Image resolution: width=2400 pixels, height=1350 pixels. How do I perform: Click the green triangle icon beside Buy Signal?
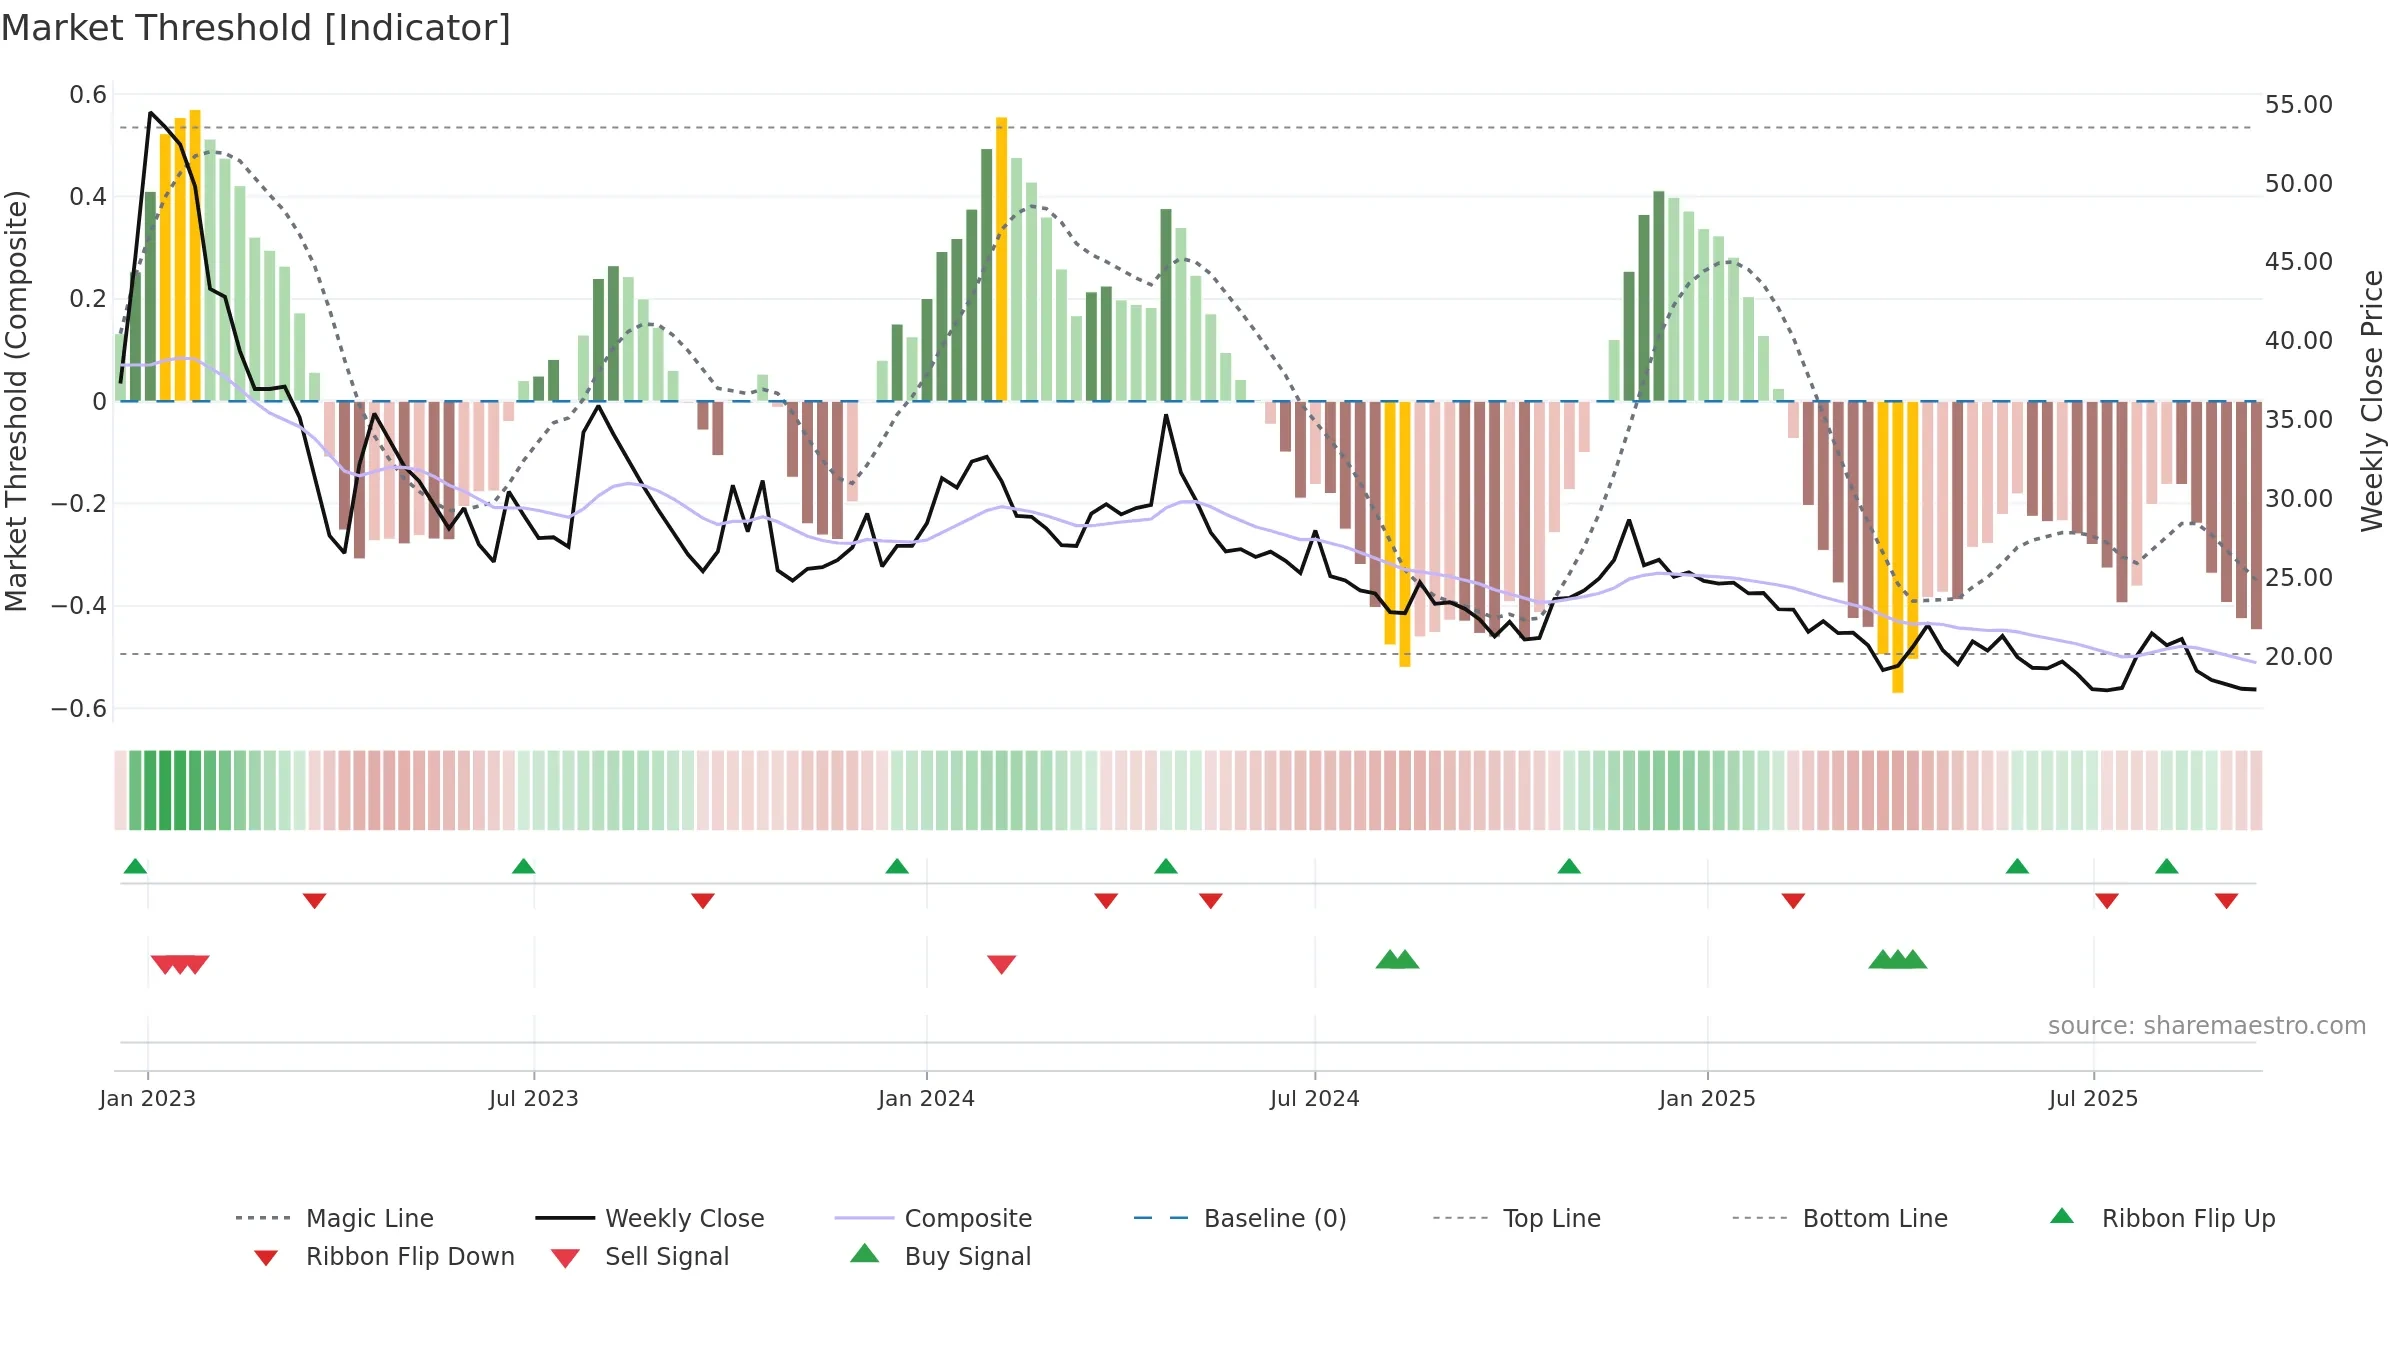pyautogui.click(x=864, y=1253)
